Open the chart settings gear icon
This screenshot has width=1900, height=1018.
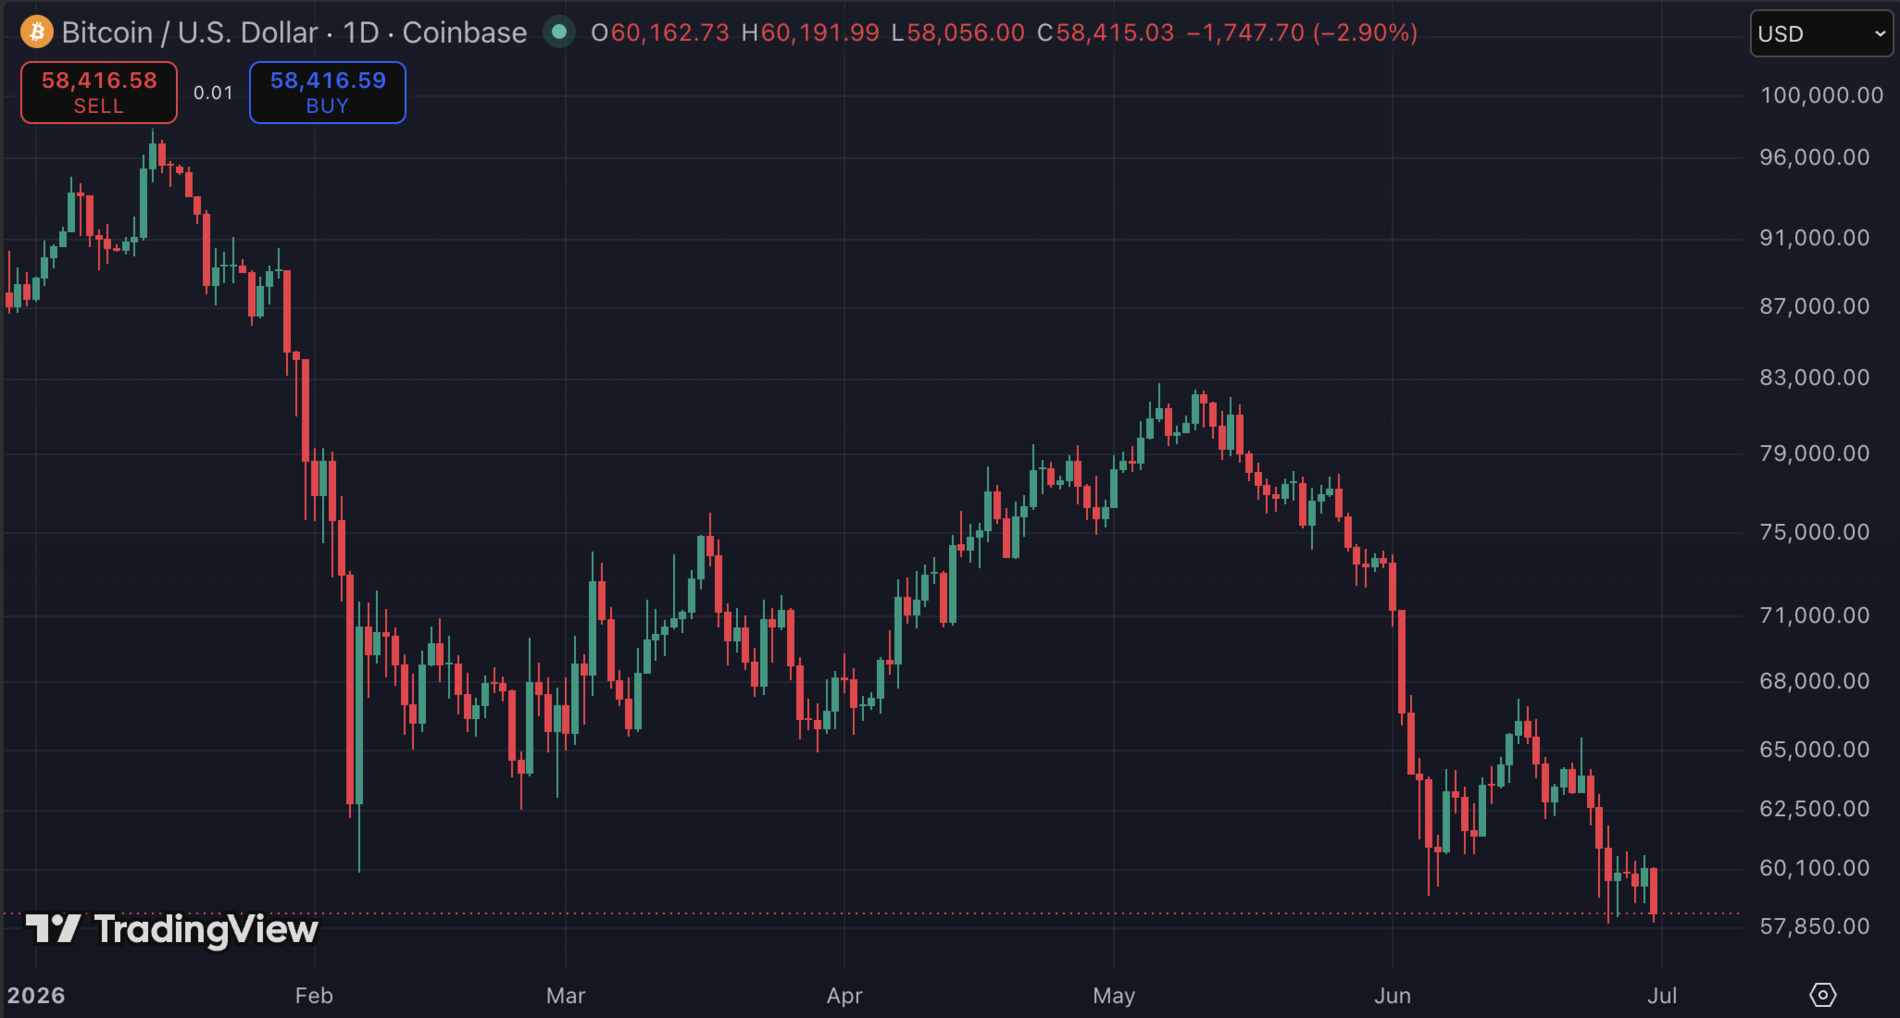coord(1822,995)
